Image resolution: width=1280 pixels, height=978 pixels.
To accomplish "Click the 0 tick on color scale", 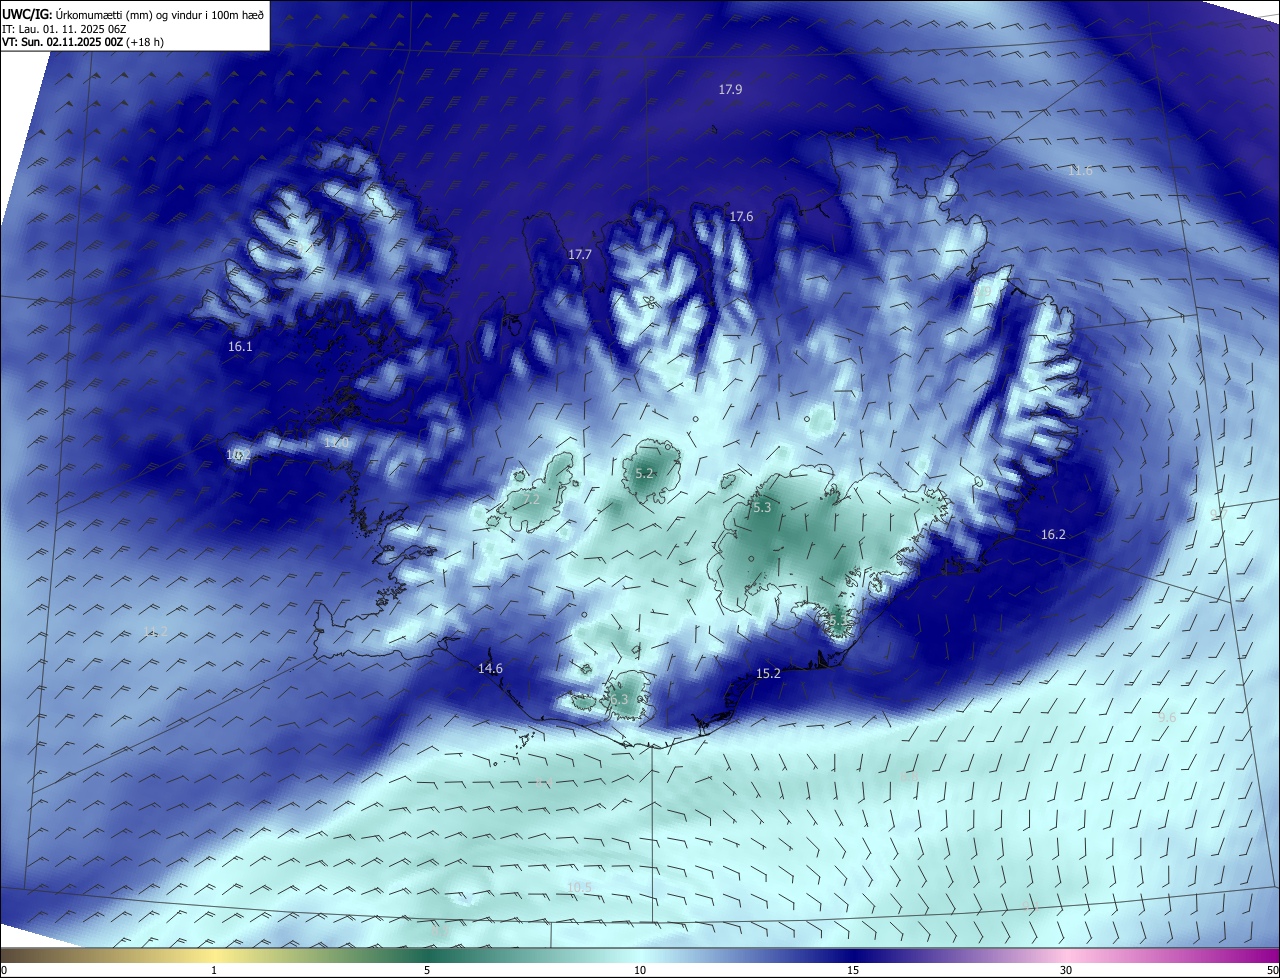I will click(3, 971).
